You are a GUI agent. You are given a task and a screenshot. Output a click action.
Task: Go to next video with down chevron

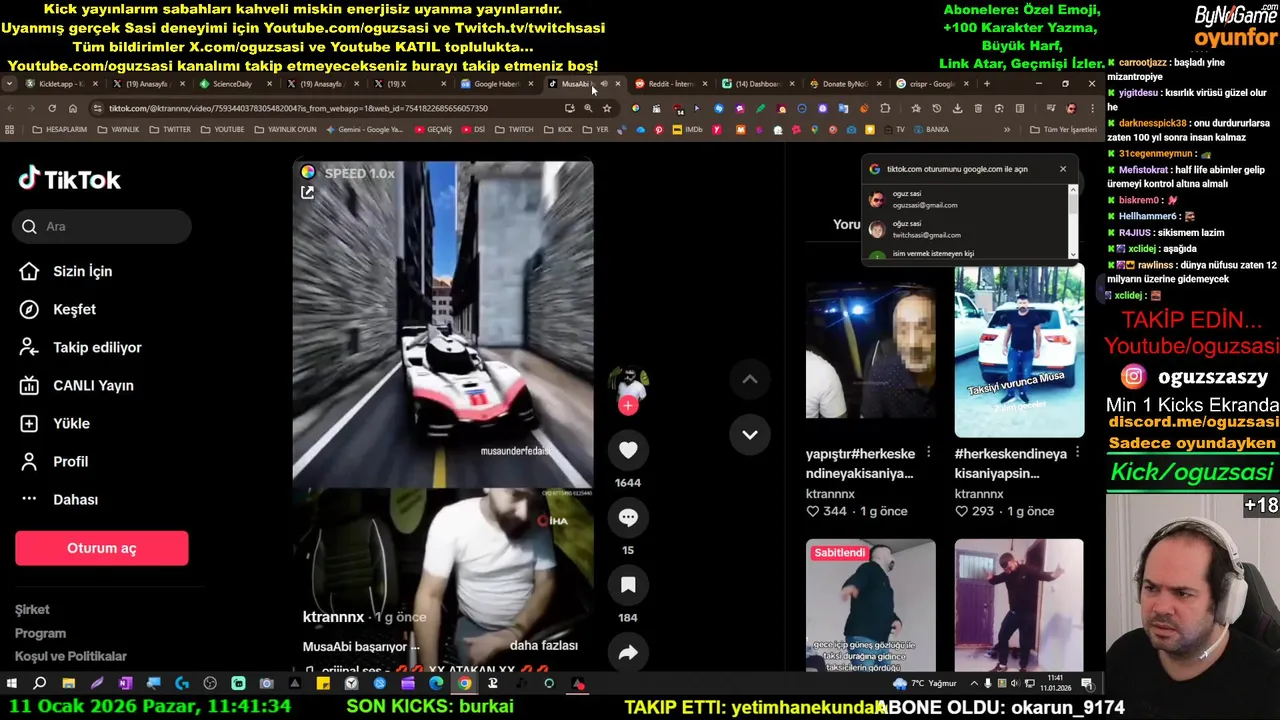[750, 434]
